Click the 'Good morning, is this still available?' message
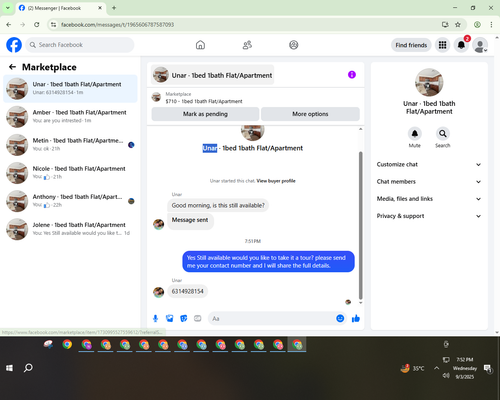500x400 pixels. point(218,205)
